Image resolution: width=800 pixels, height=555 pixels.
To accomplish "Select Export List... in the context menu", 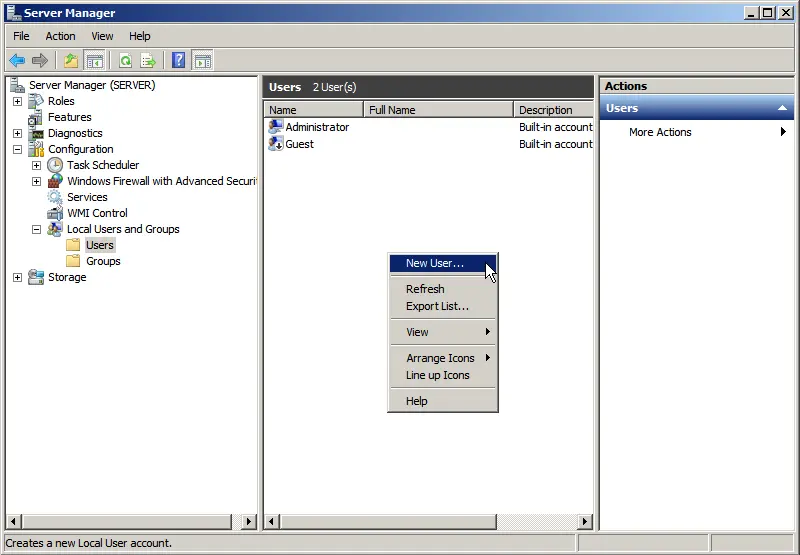I will (x=437, y=306).
